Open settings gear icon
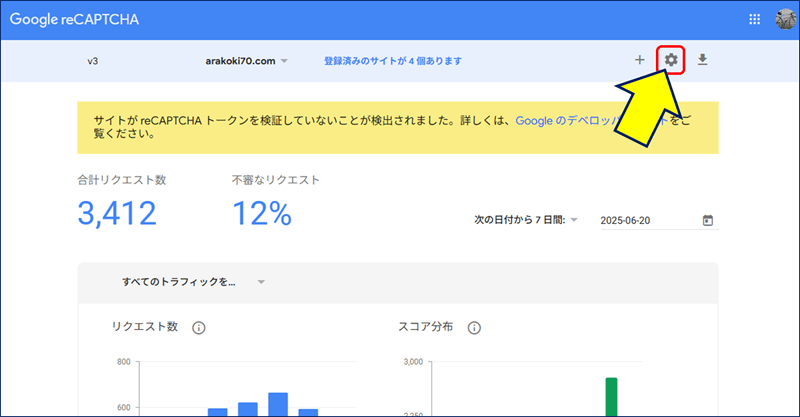The height and width of the screenshot is (417, 800). tap(670, 60)
